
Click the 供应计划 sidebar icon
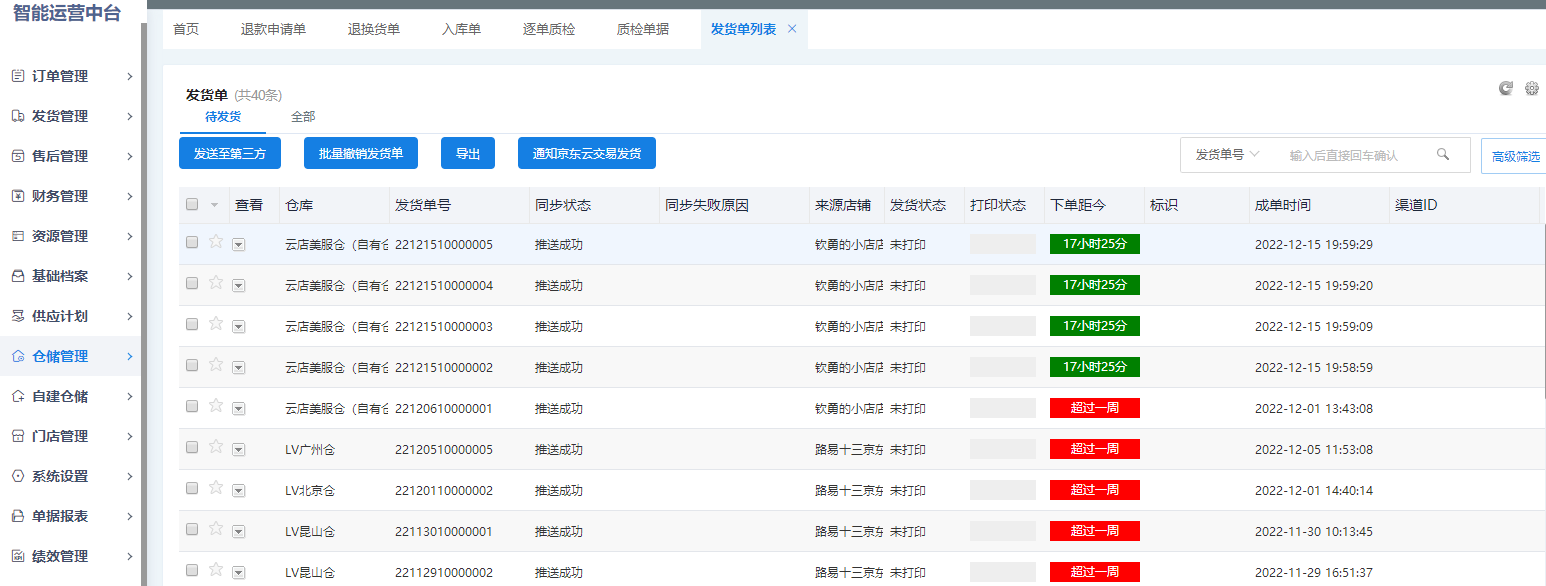pos(18,316)
